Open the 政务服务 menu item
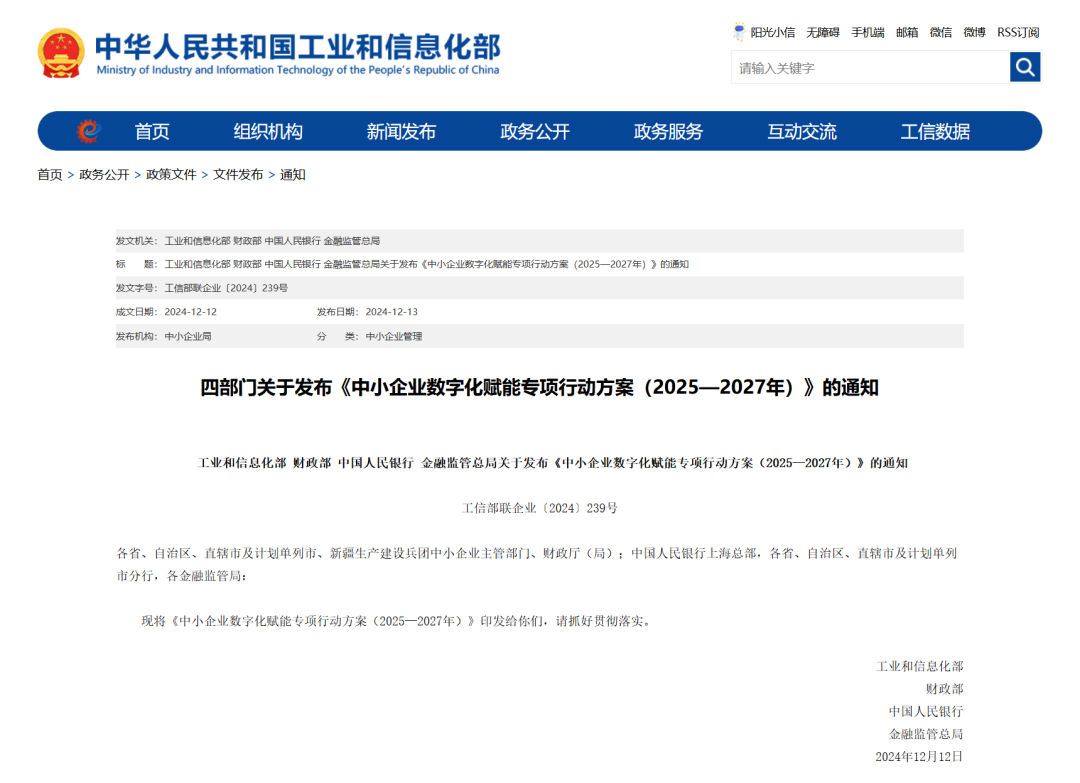Image resolution: width=1080 pixels, height=783 pixels. [x=667, y=131]
